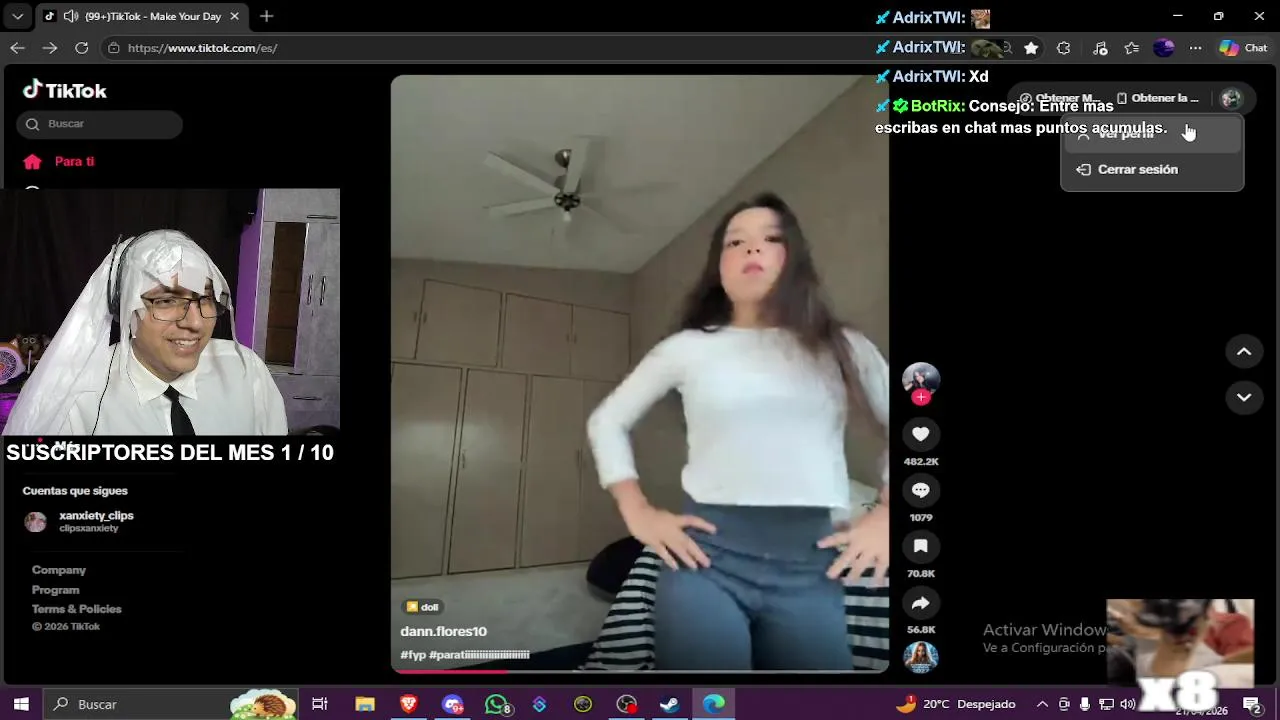The image size is (1280, 720).
Task: Like the video with the heart icon
Action: click(920, 434)
